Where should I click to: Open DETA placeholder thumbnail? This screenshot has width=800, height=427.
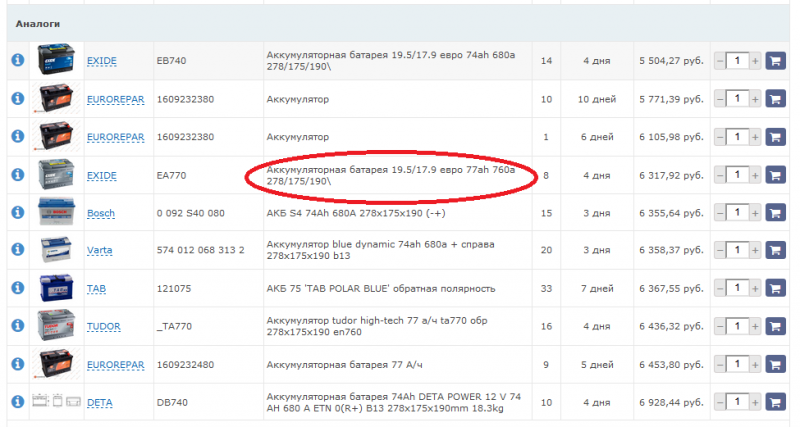click(56, 401)
